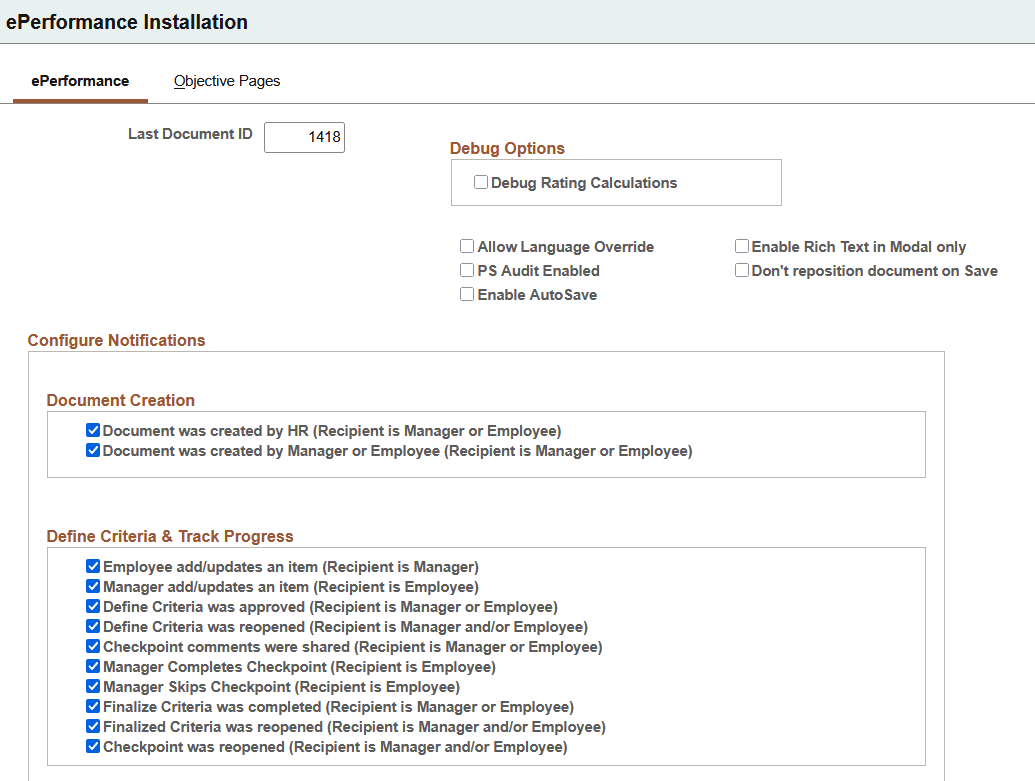Turn on Enable AutoSave
1035x781 pixels.
467,294
